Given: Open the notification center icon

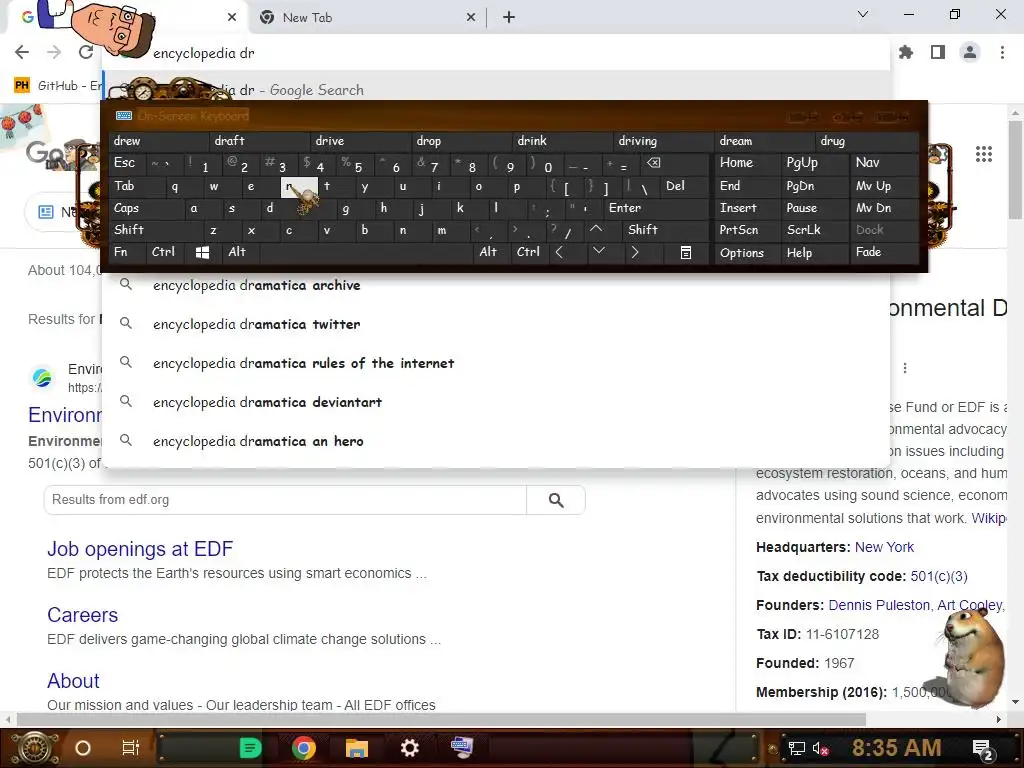Looking at the screenshot, I should [x=983, y=749].
